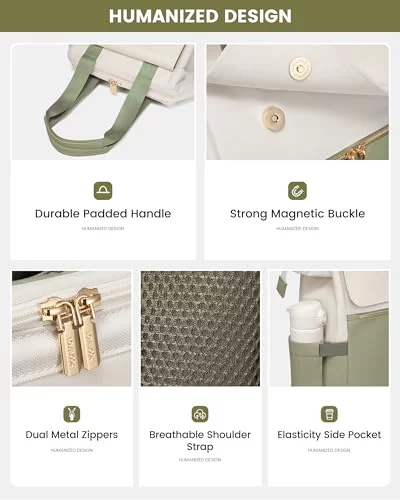
Task: Click the upper gold magnetic snap
Action: tap(300, 69)
